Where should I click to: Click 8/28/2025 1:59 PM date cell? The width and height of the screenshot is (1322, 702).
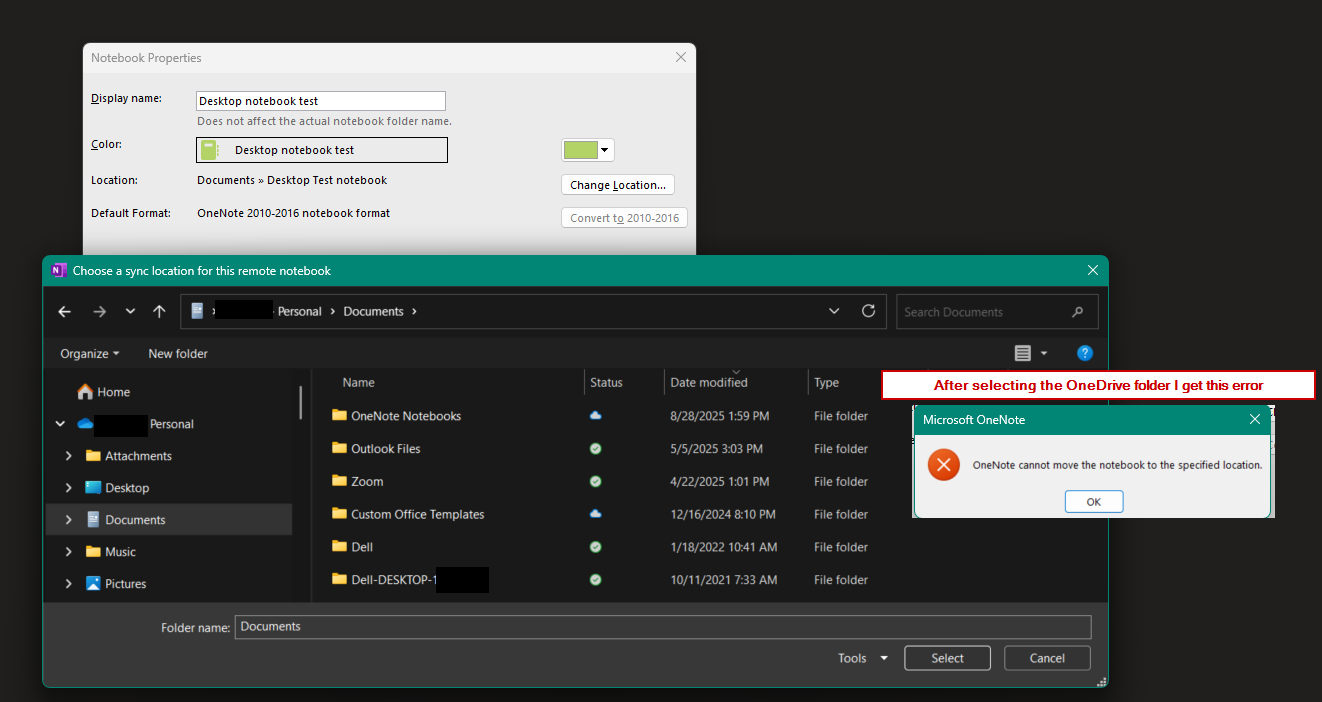click(720, 416)
